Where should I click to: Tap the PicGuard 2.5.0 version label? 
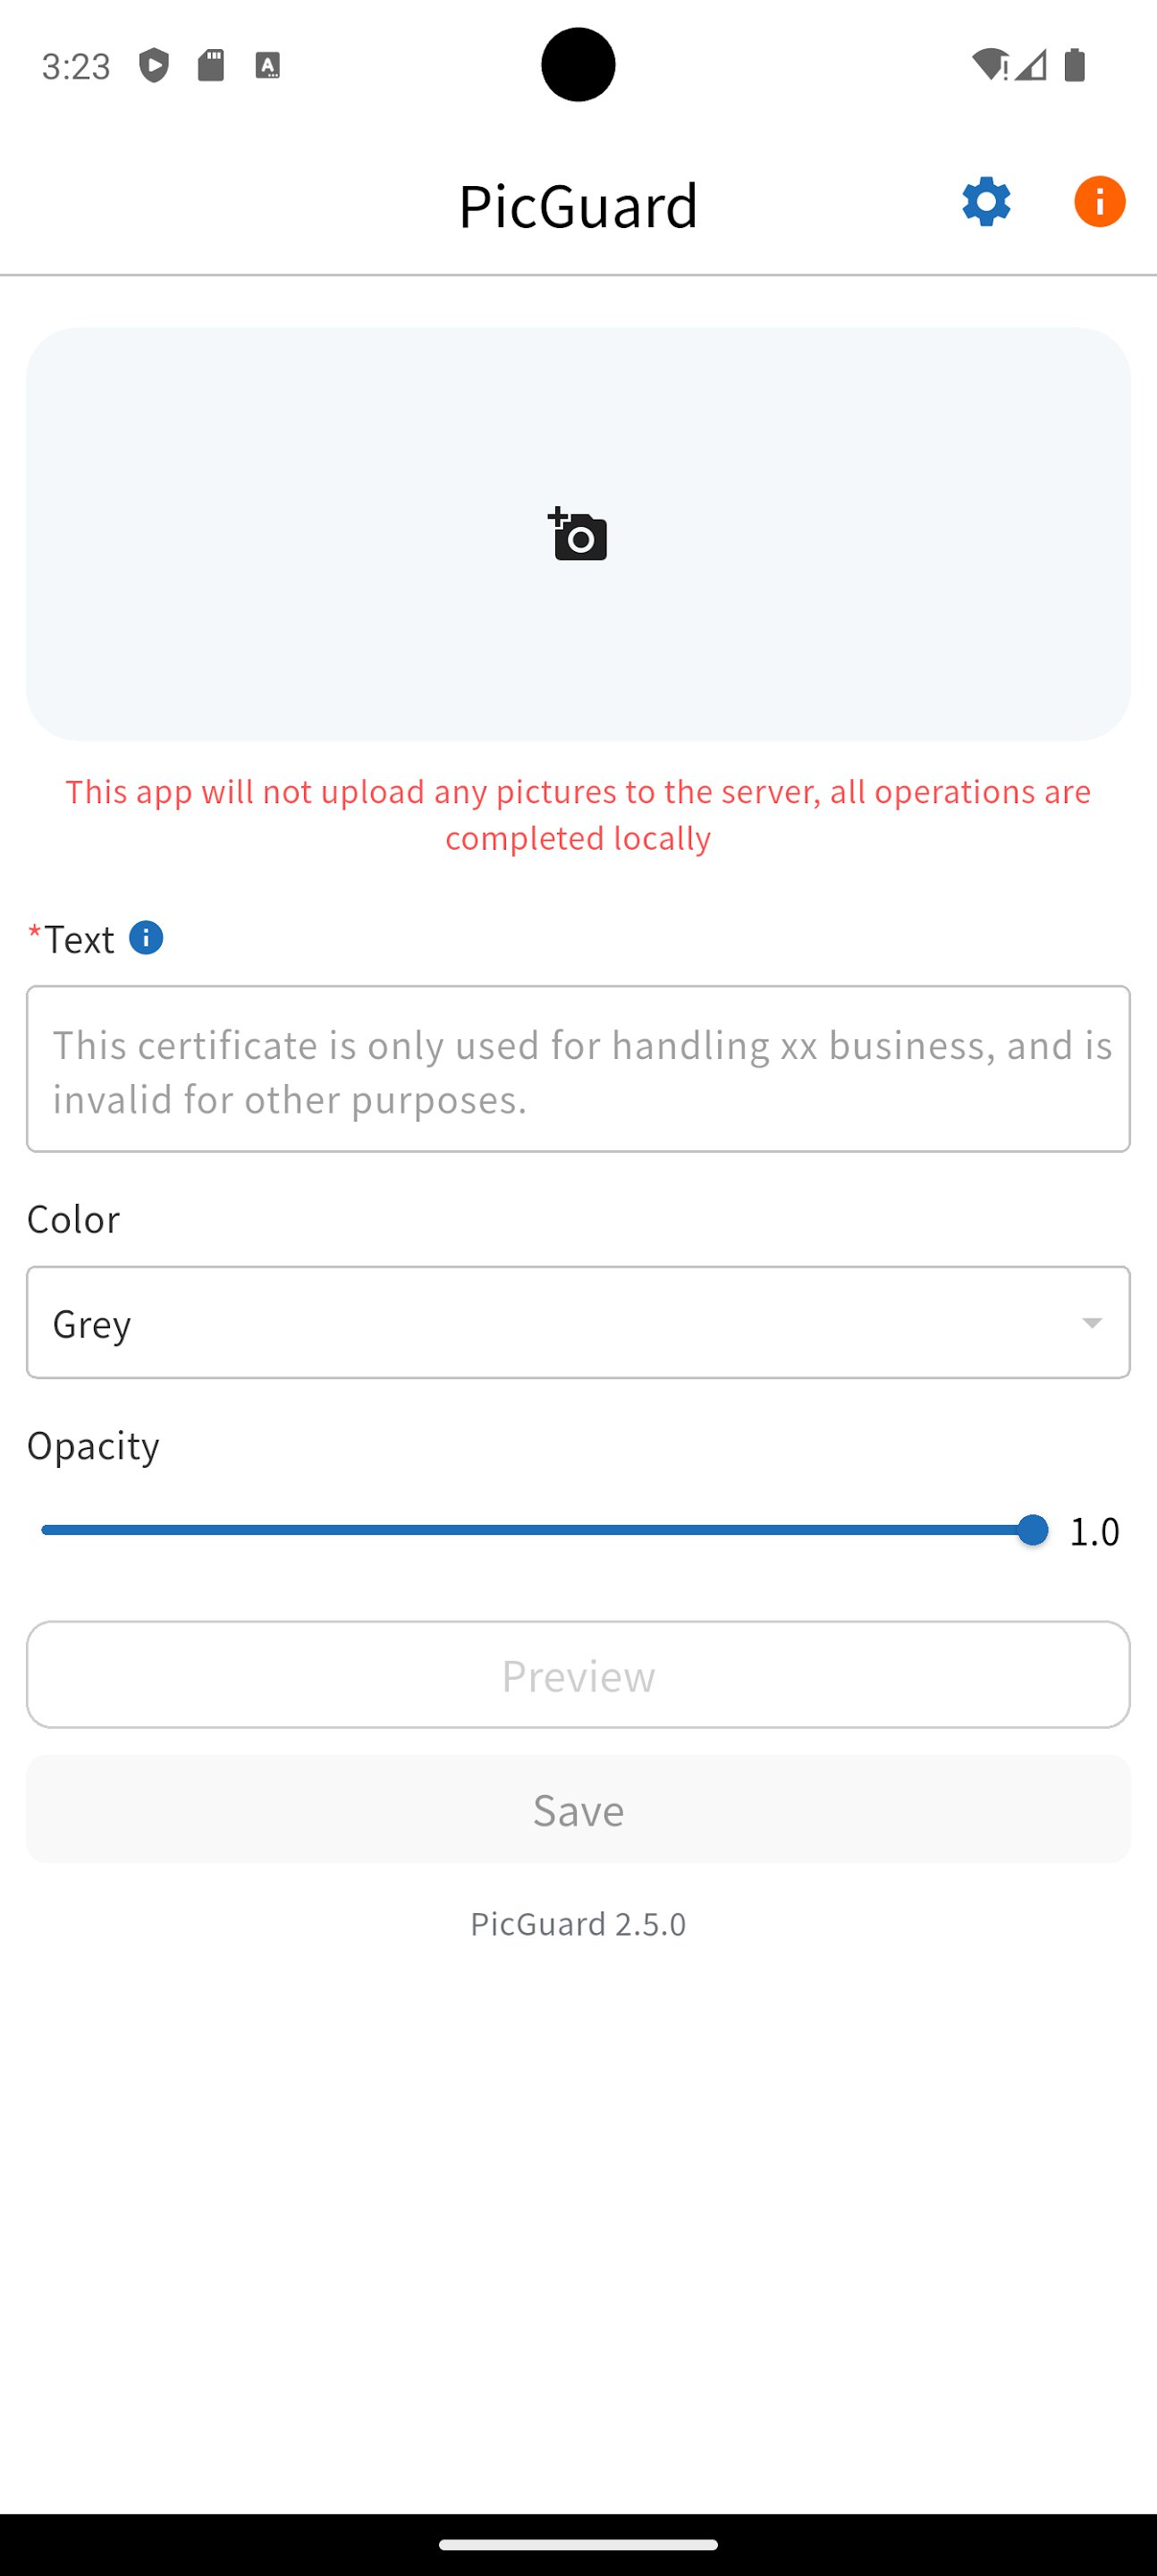(x=578, y=1922)
